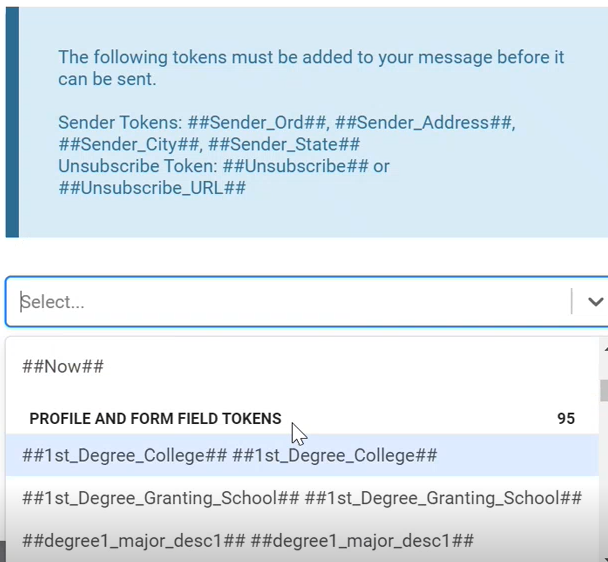Pick the ##1st_Degree_Granting_School## token option
608x562 pixels.
[x=302, y=497]
